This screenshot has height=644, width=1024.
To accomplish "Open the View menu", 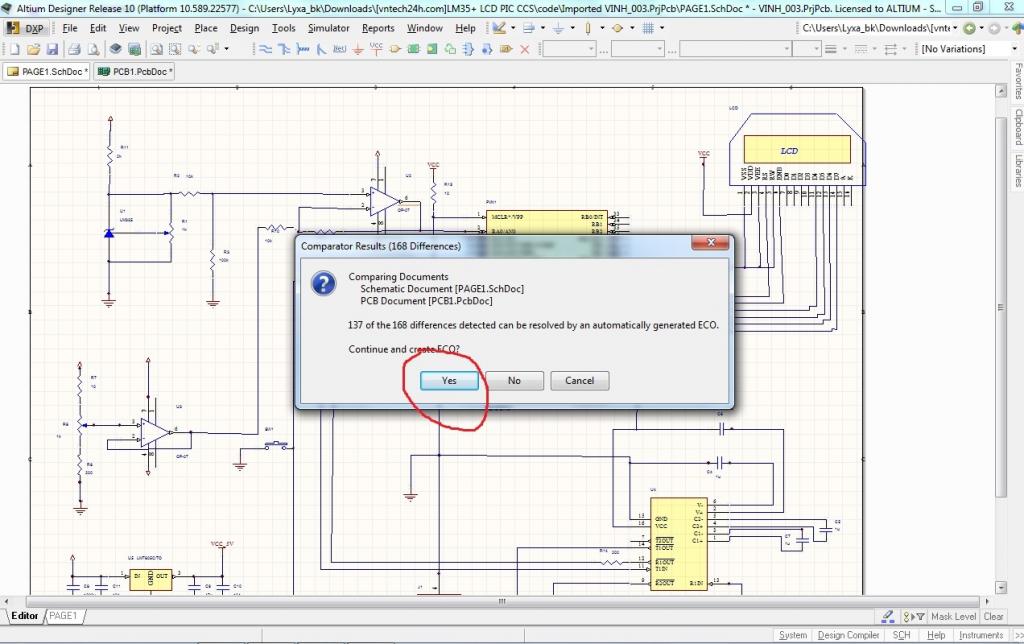I will click(129, 28).
